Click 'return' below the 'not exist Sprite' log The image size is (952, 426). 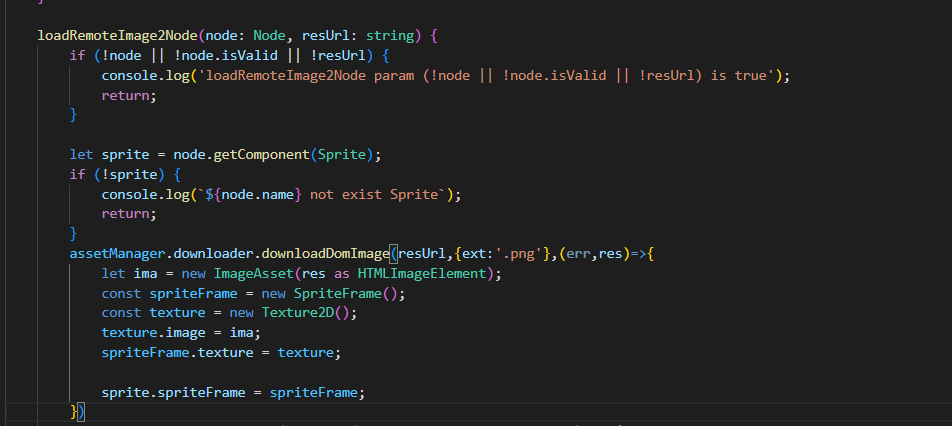coord(126,214)
